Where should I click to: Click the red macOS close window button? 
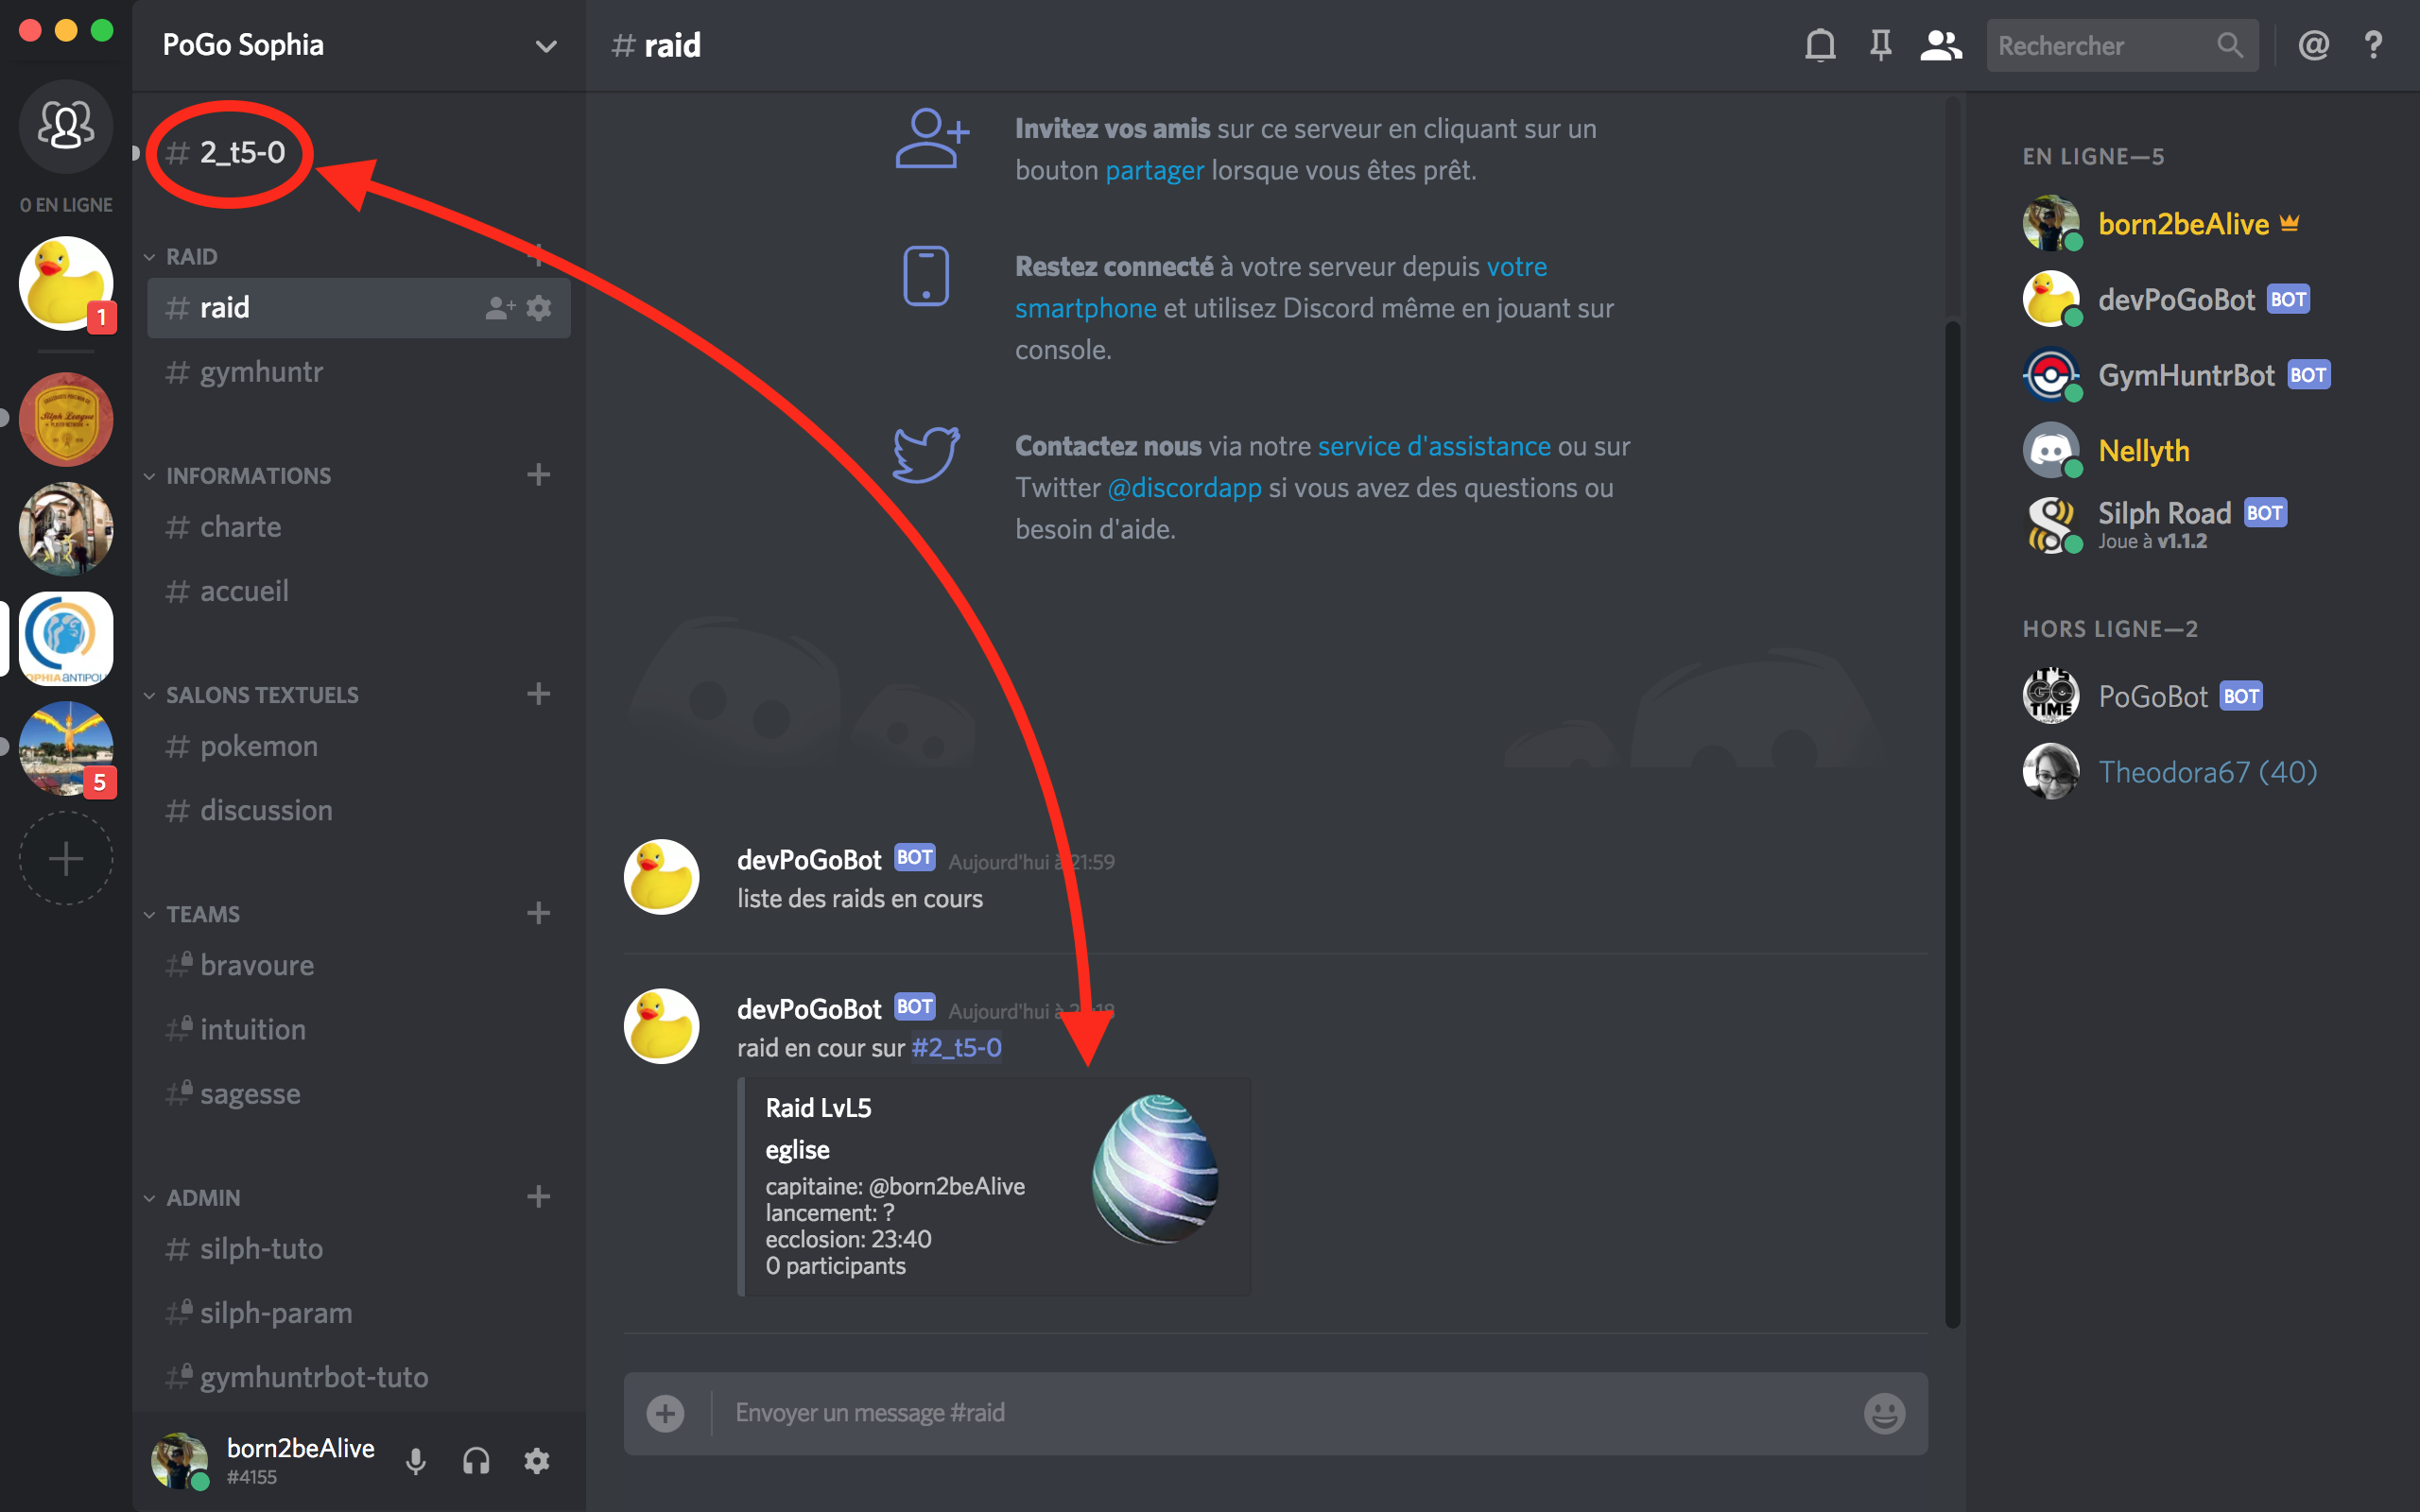30,30
